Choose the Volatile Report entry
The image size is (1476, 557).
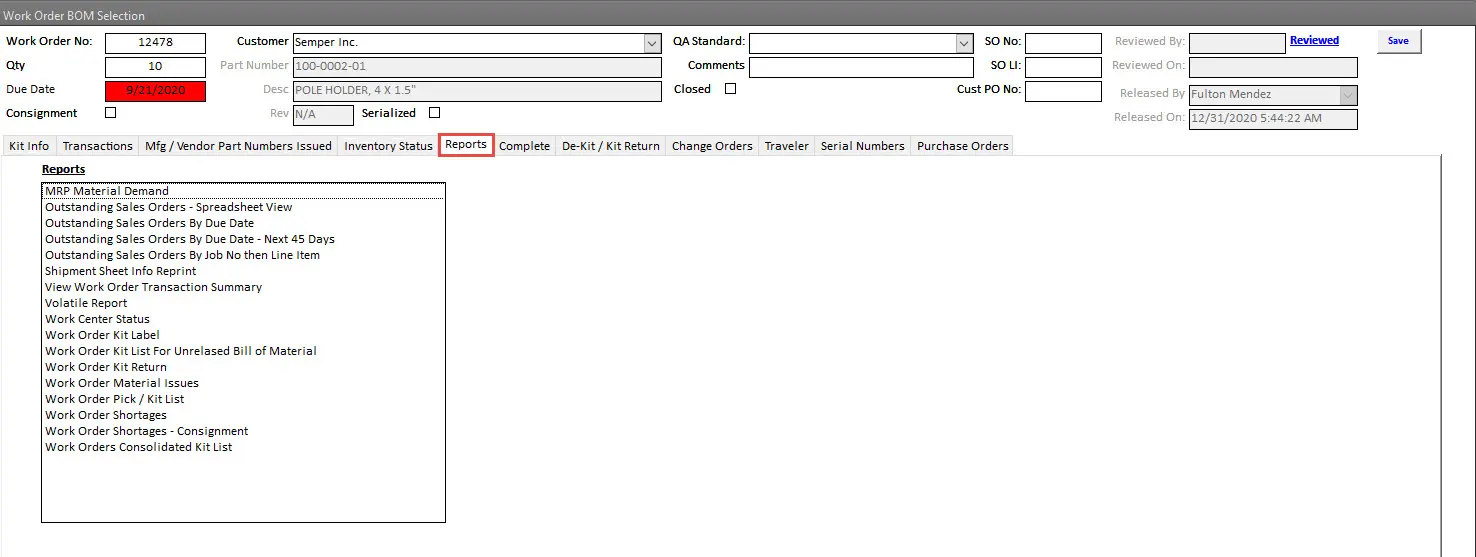86,303
